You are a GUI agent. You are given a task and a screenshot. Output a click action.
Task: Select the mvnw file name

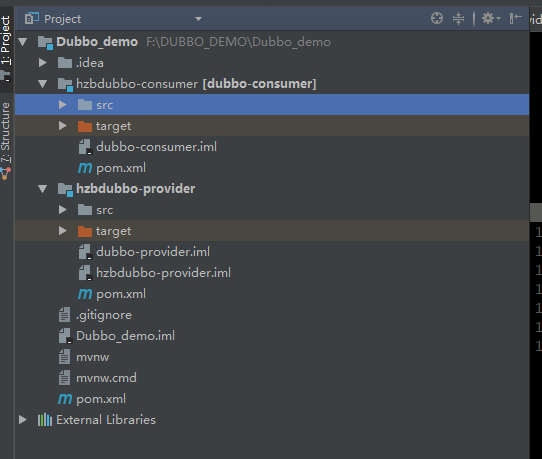pos(93,357)
